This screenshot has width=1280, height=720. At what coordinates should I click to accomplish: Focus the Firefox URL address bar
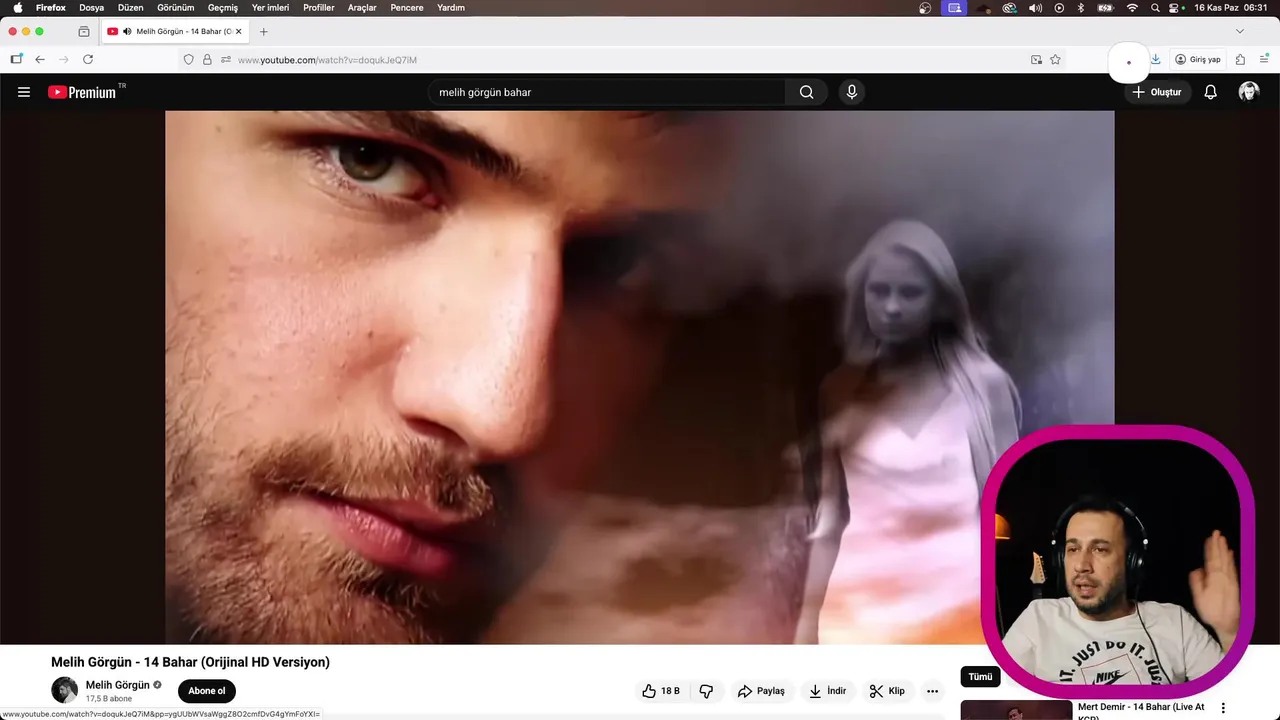[x=620, y=60]
